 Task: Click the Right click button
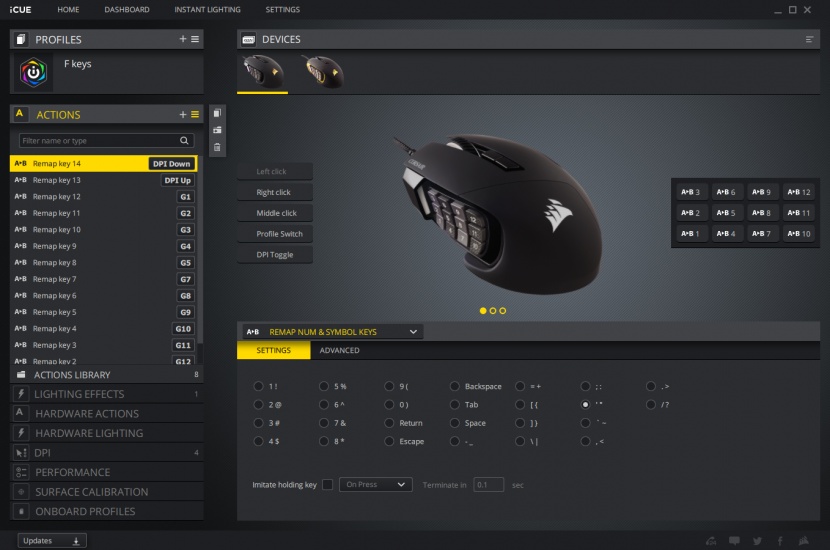pyautogui.click(x=275, y=192)
